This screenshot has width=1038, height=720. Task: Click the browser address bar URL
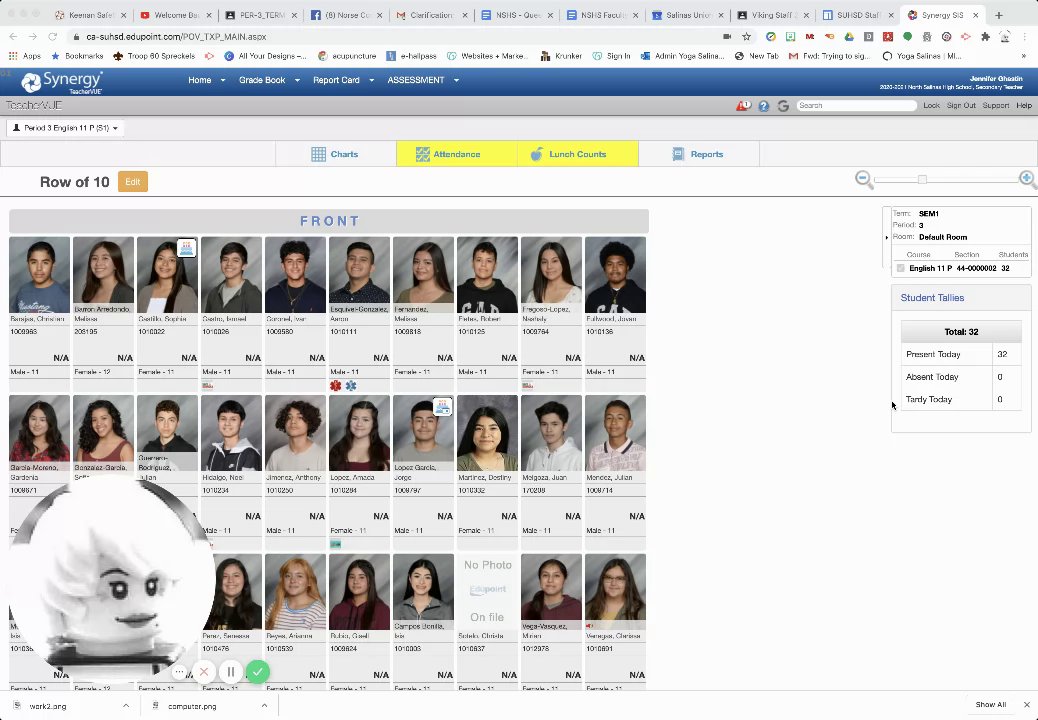coord(177,37)
